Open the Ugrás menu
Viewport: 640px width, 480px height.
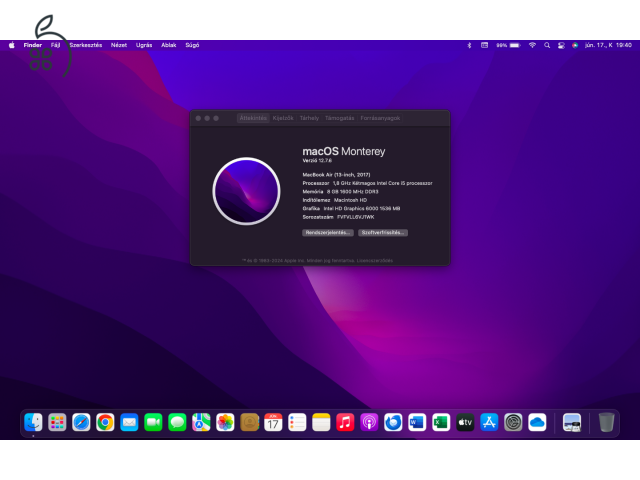(x=144, y=45)
